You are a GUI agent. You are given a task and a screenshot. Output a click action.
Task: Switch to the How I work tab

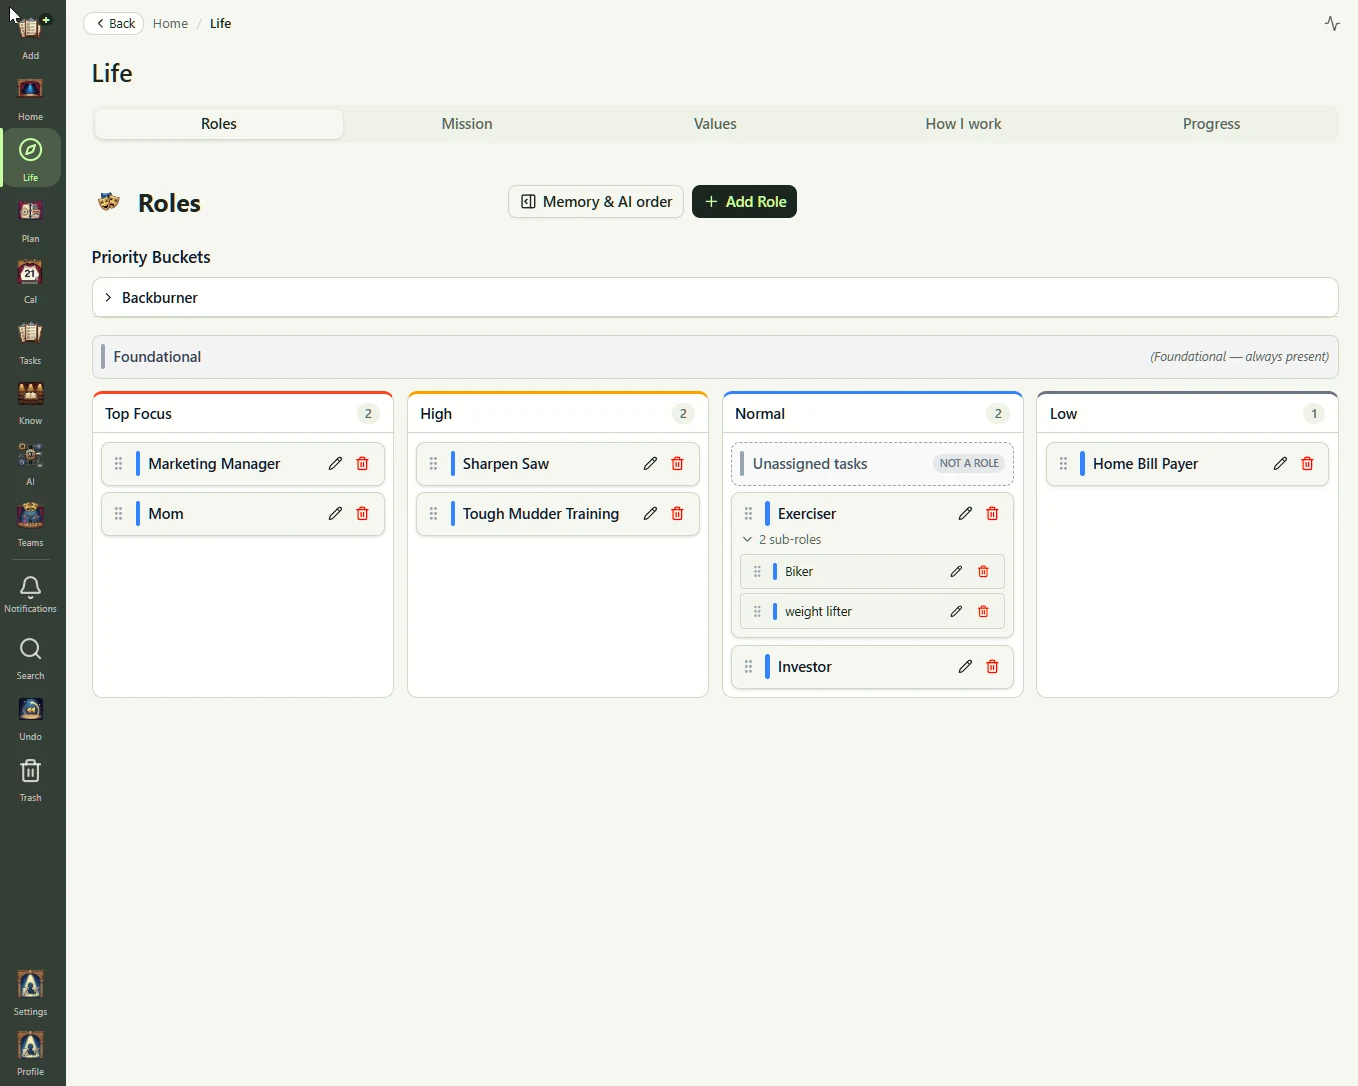point(963,124)
